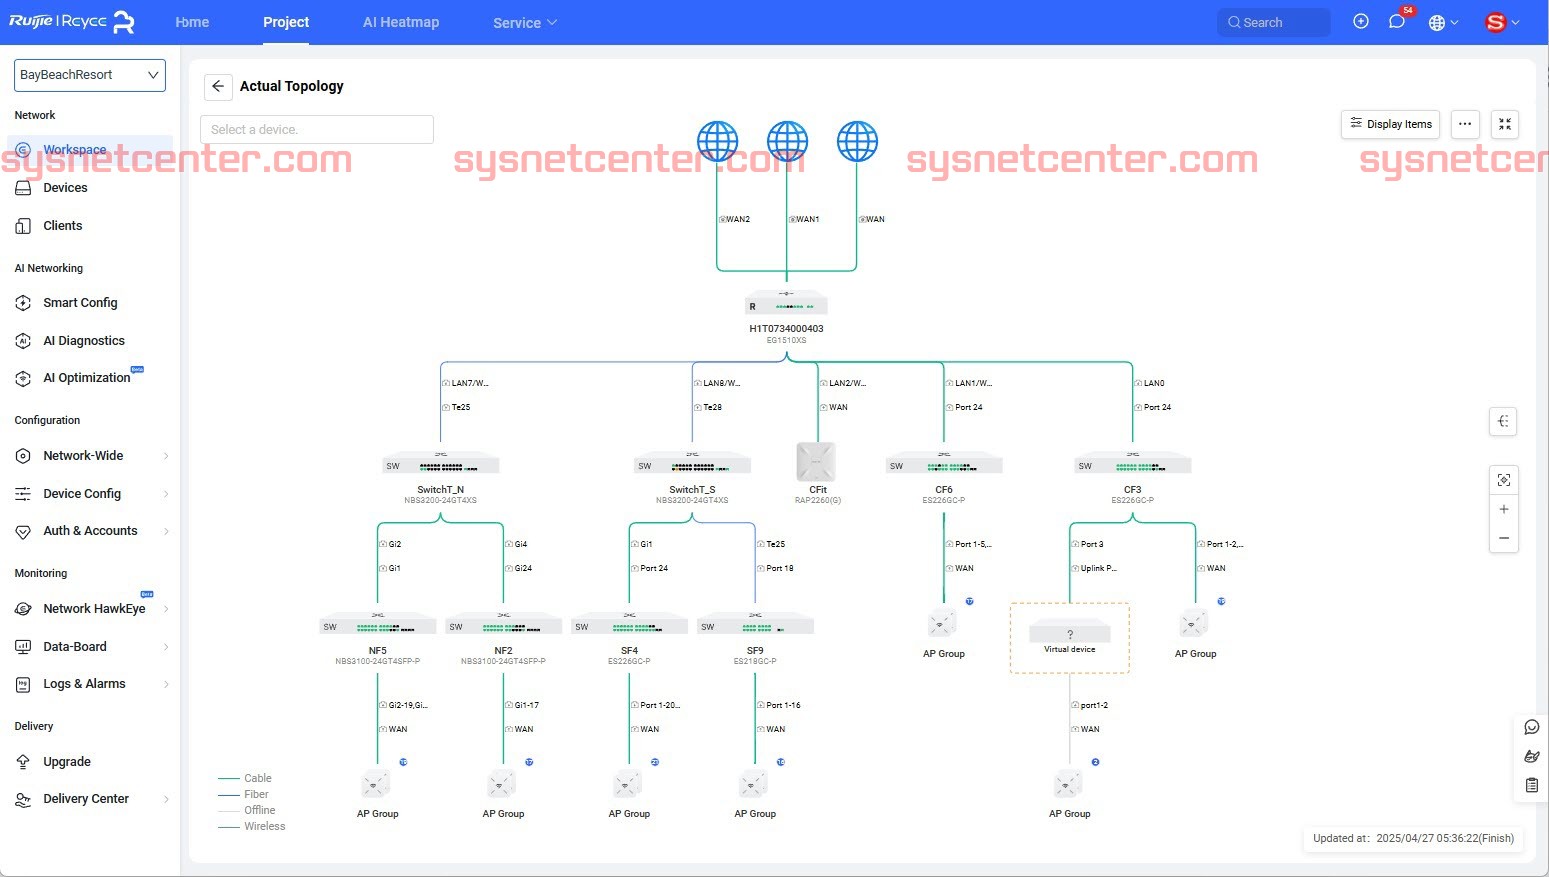Select the SwitchT_N switch device
The height and width of the screenshot is (877, 1549).
coord(441,464)
